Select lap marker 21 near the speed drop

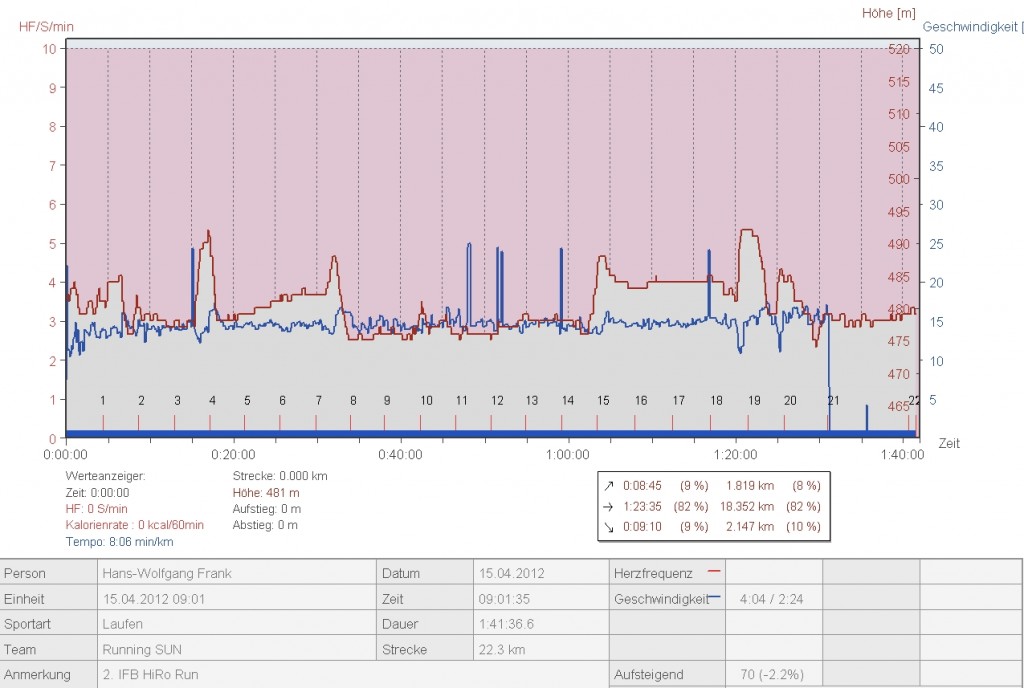pos(833,401)
